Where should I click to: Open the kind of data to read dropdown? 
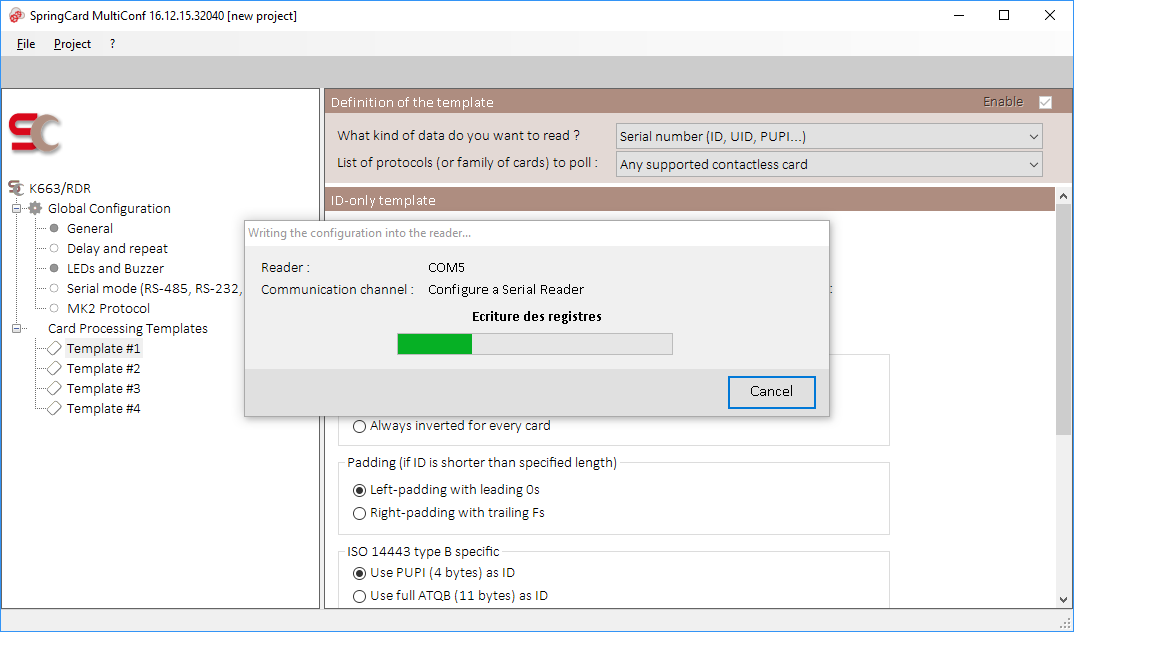pos(829,137)
